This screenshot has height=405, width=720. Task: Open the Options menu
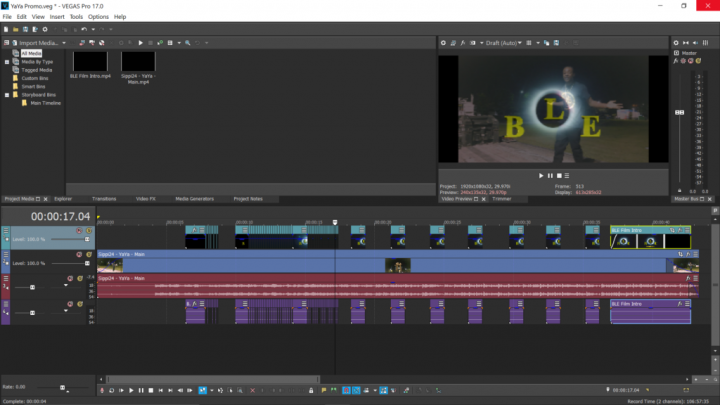click(x=98, y=17)
